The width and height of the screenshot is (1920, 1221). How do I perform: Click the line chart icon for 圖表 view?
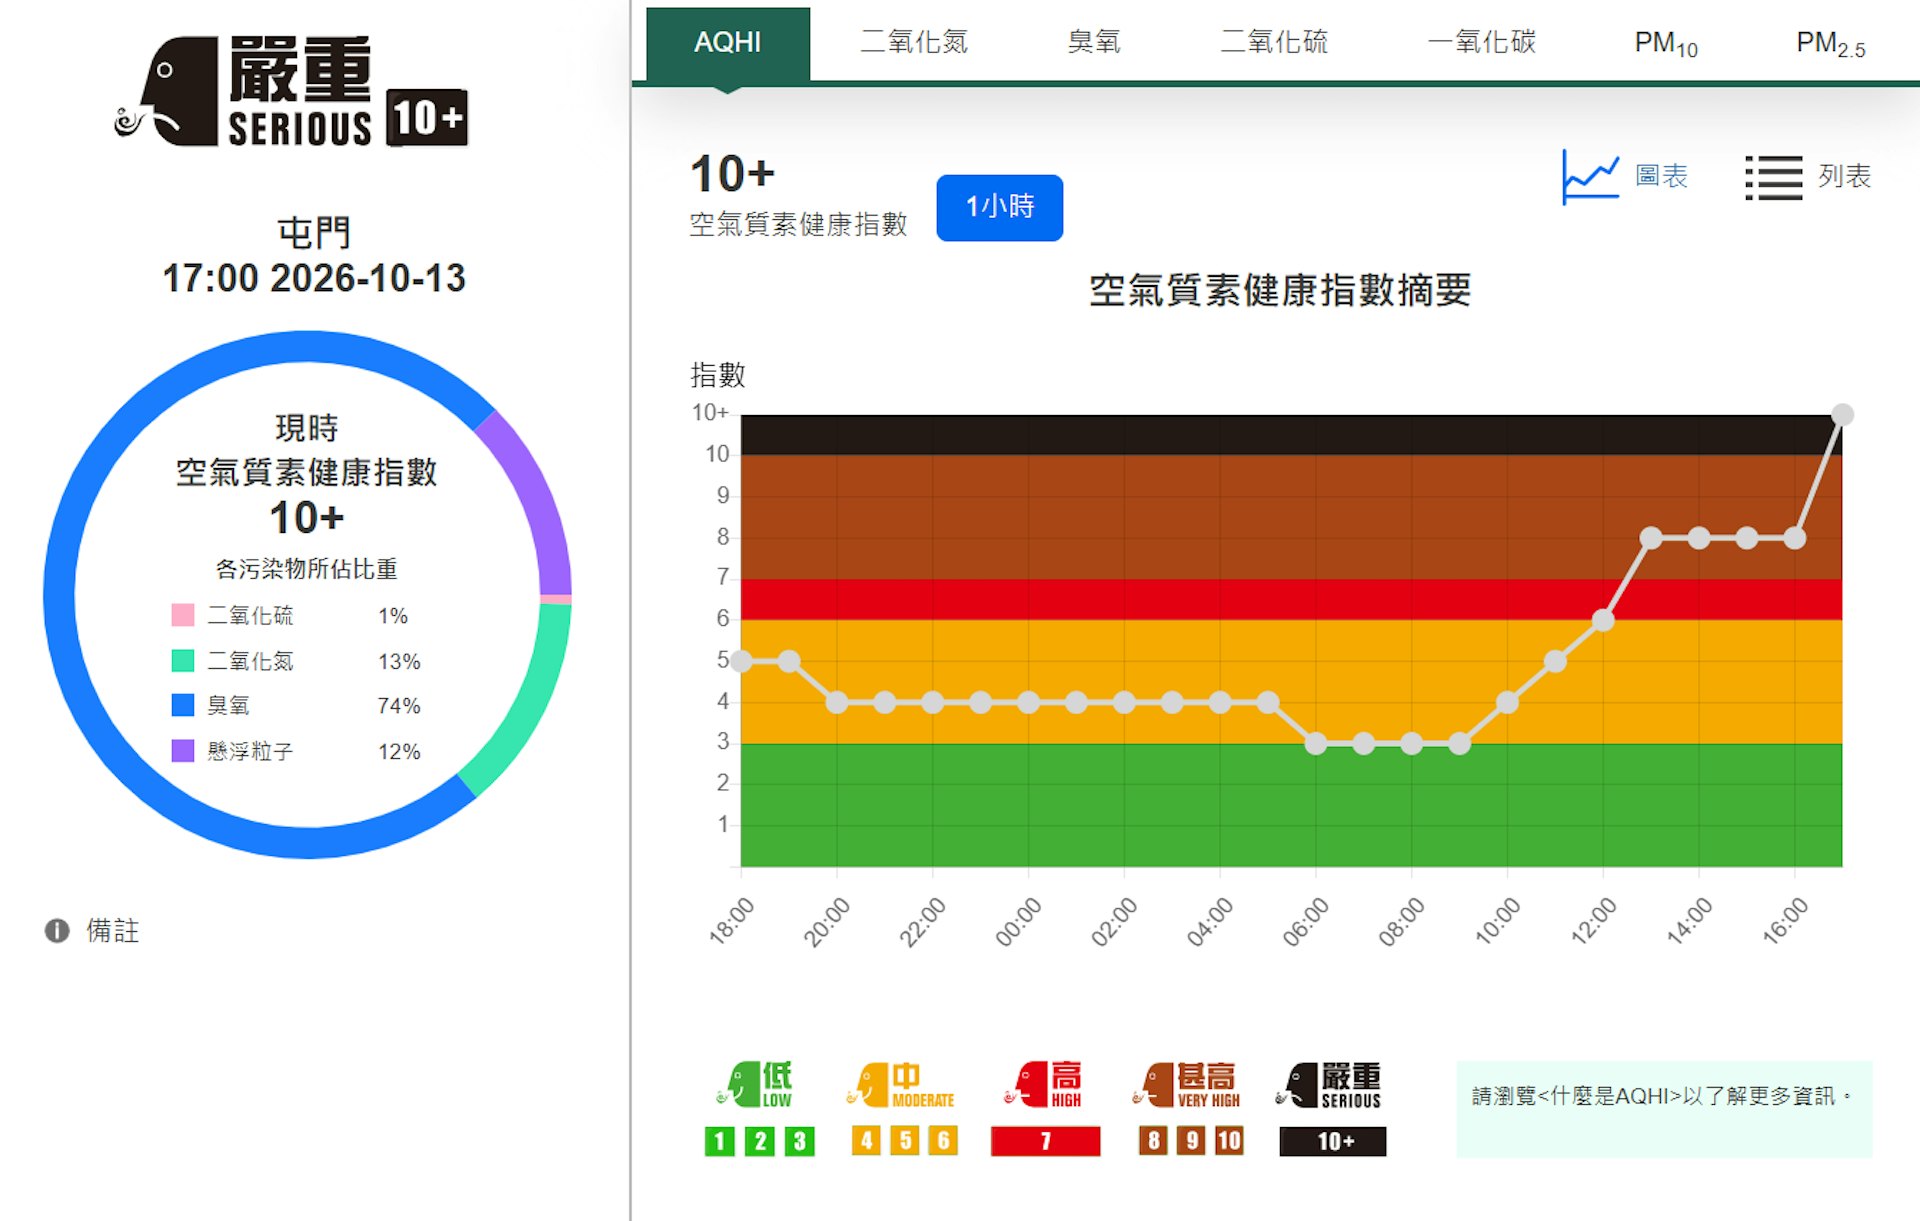pos(1590,177)
